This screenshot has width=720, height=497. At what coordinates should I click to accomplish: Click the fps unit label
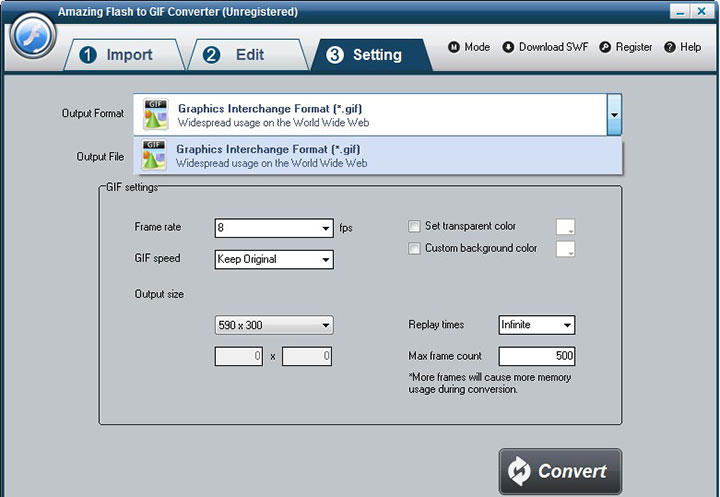coord(346,228)
